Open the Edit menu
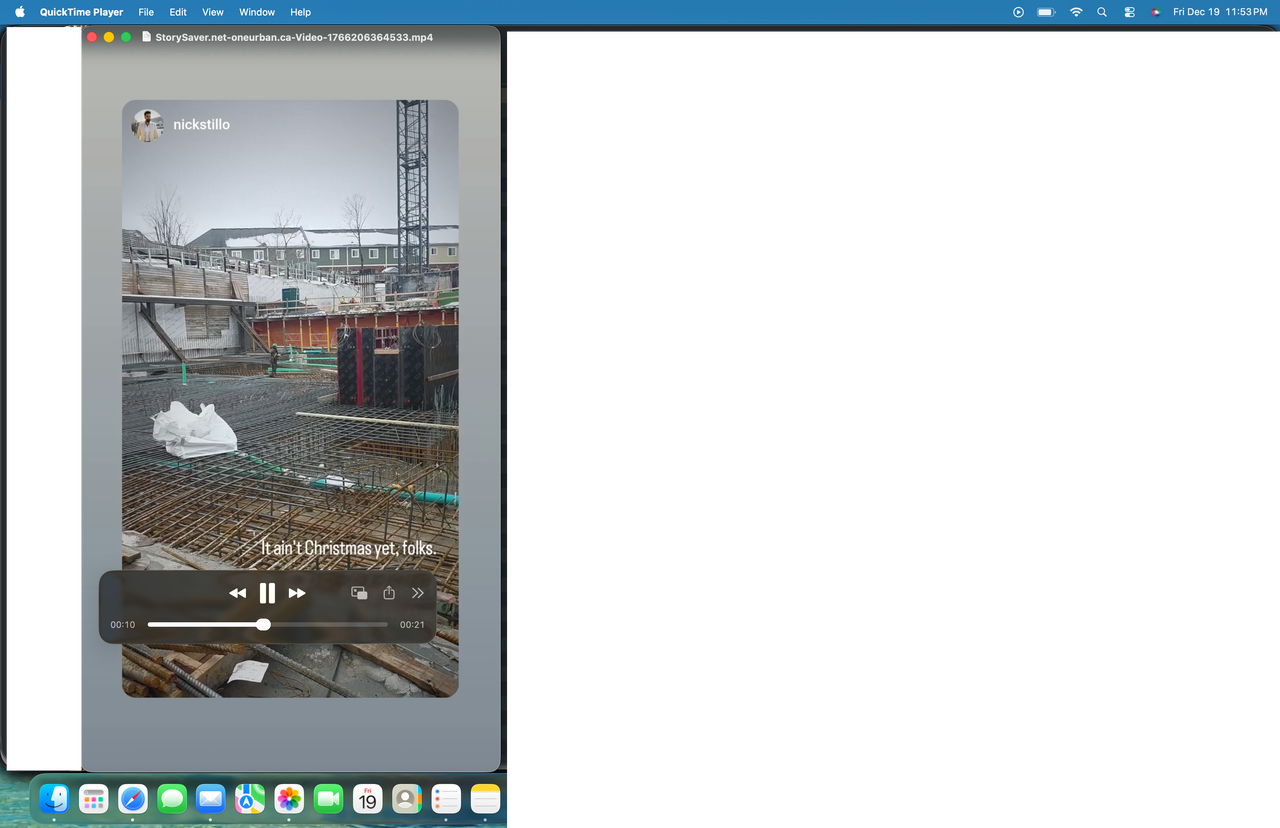The width and height of the screenshot is (1280, 828). pos(178,12)
